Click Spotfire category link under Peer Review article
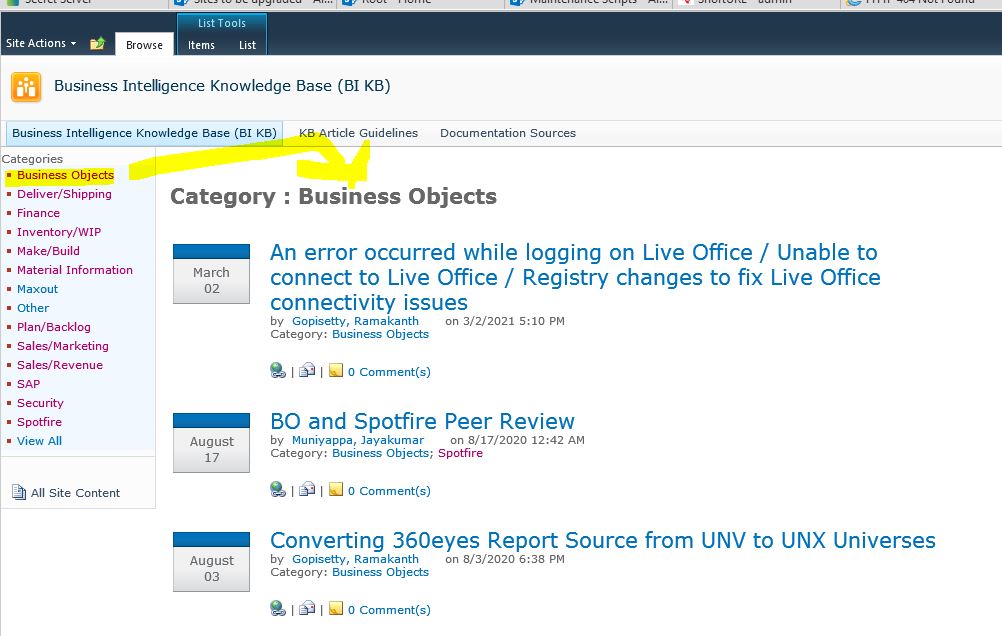Screen dimensions: 1002x636 [460, 453]
